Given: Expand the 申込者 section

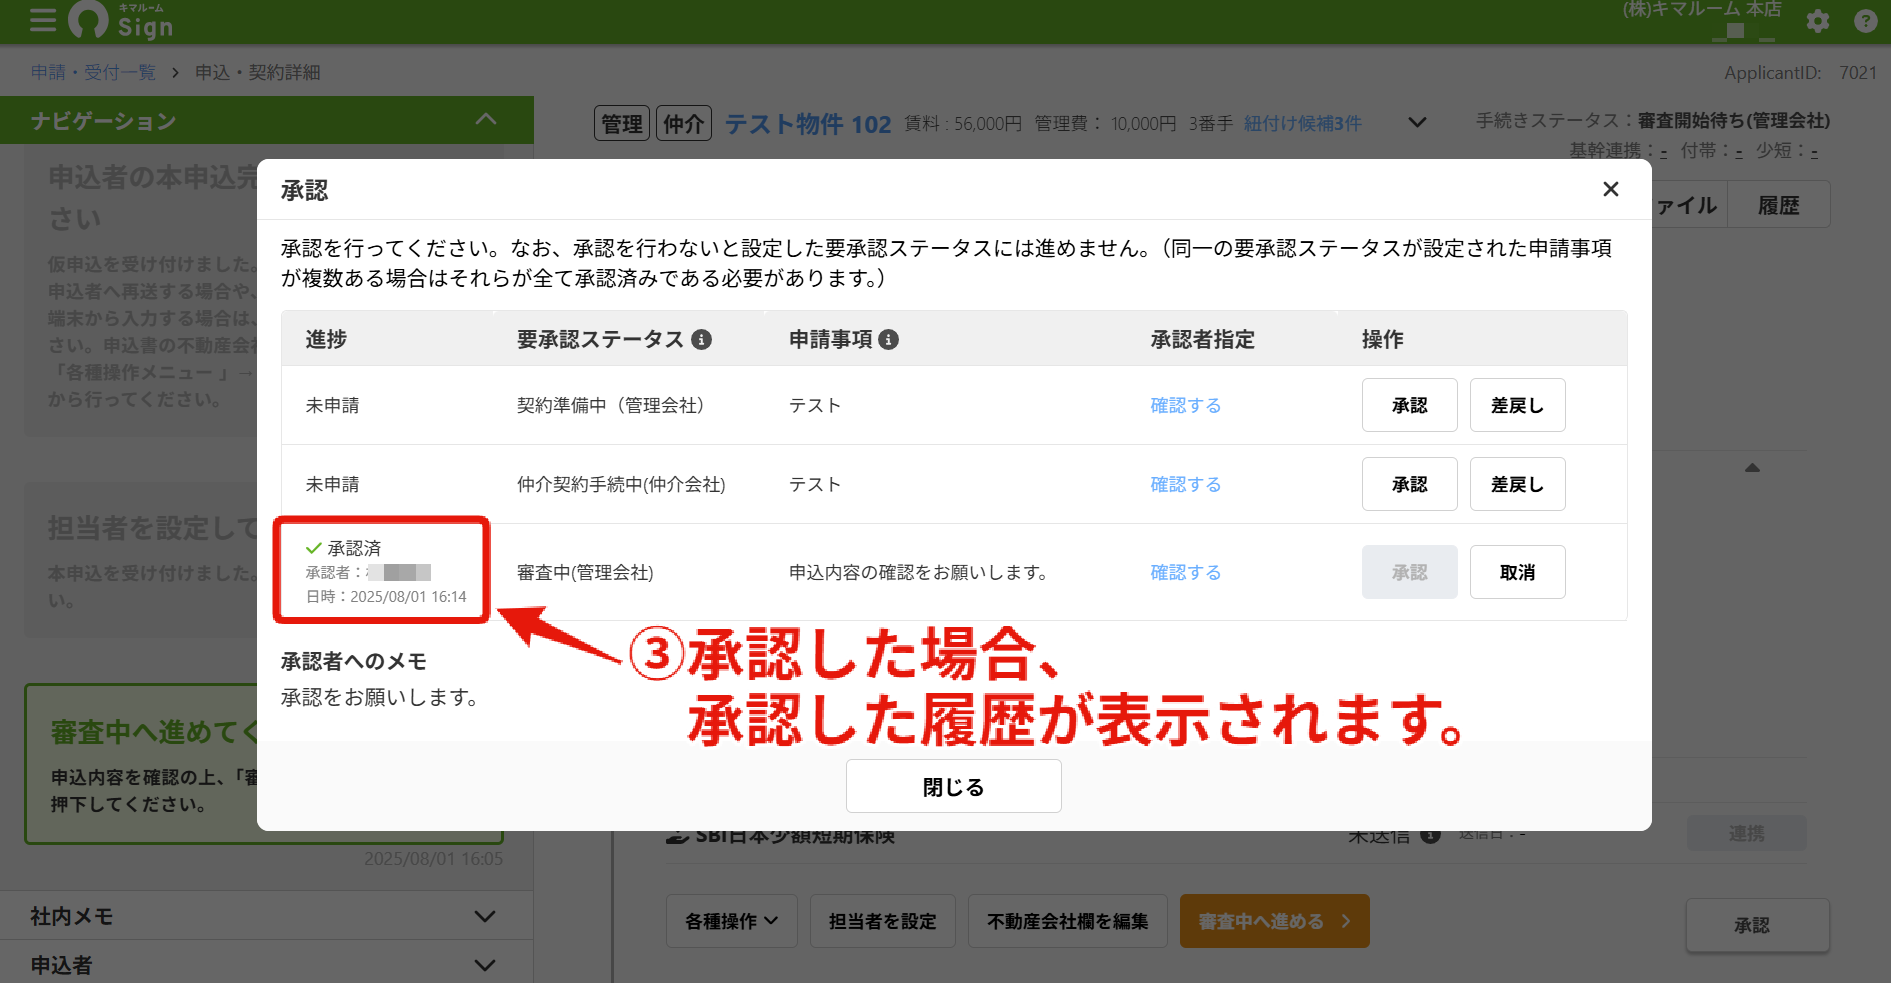Looking at the screenshot, I should pyautogui.click(x=485, y=965).
